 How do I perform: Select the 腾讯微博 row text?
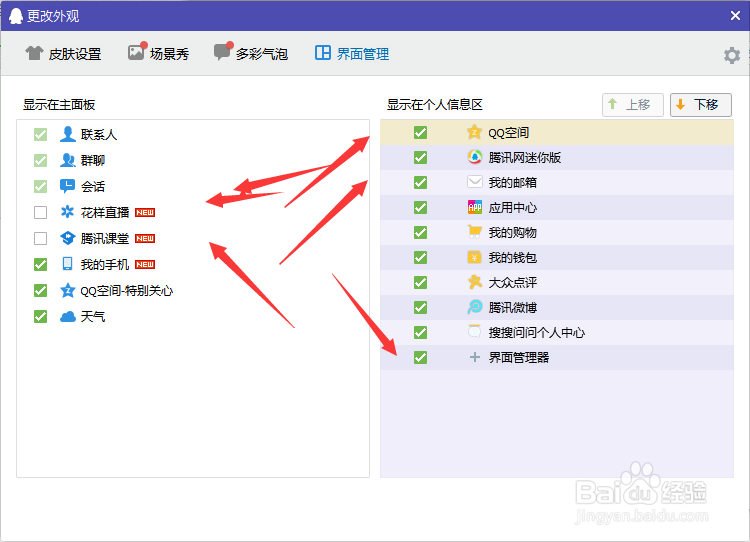512,308
